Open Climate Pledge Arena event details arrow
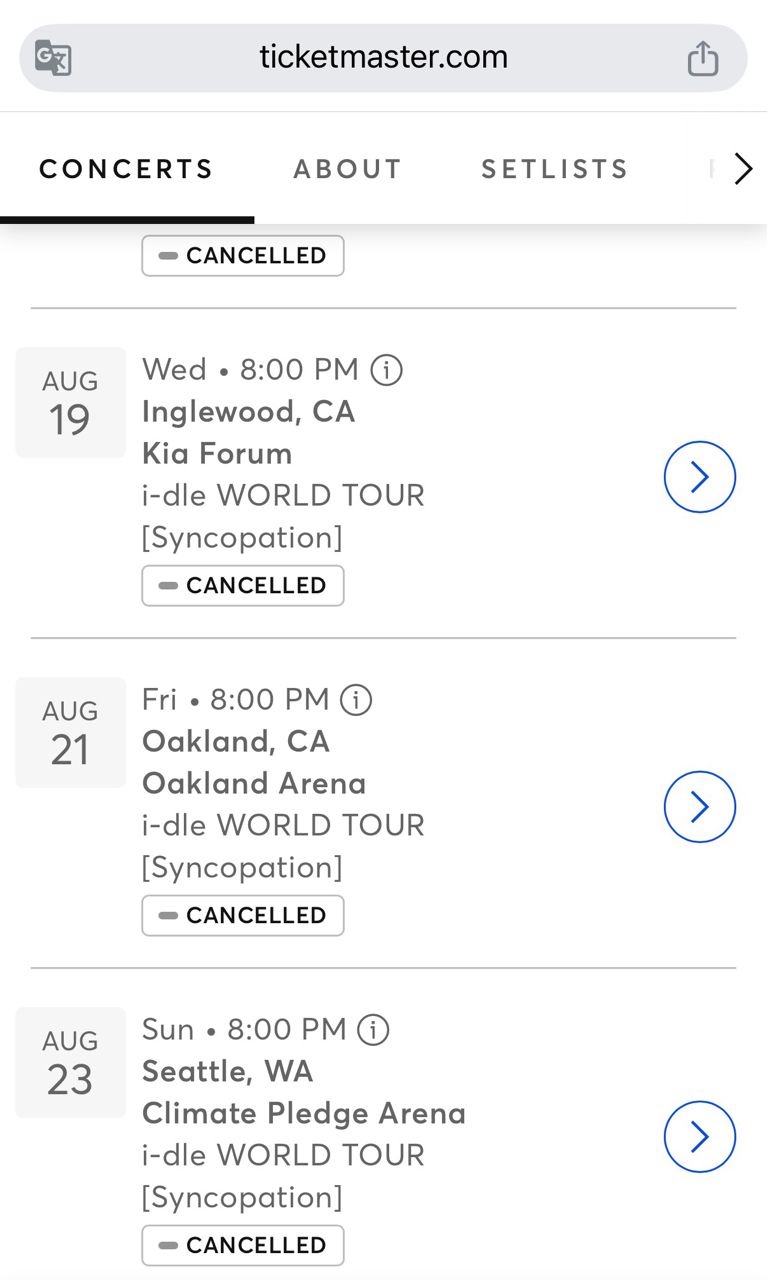 (x=700, y=1137)
